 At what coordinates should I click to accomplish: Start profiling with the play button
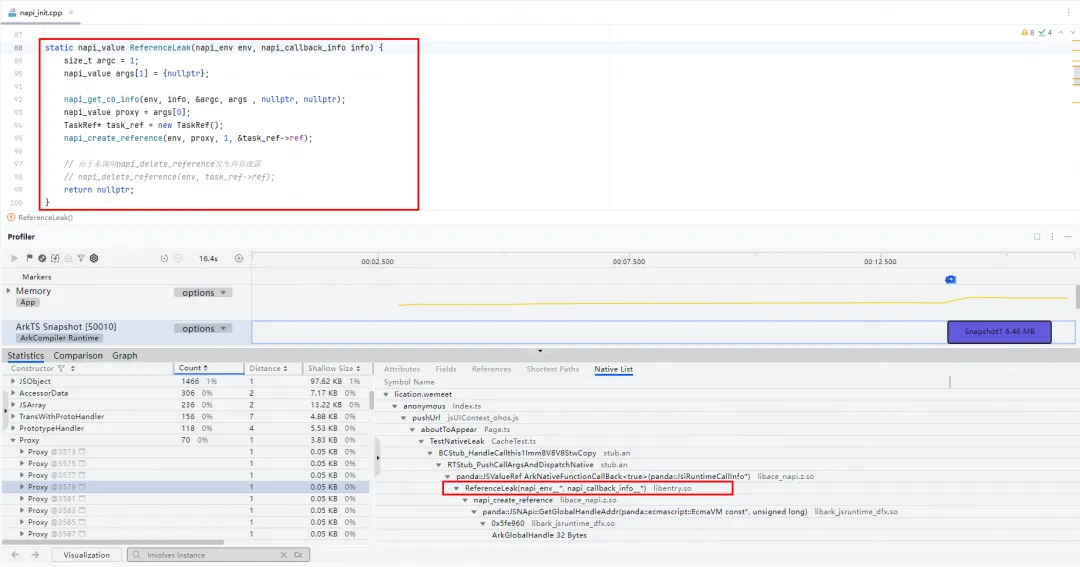click(14, 258)
